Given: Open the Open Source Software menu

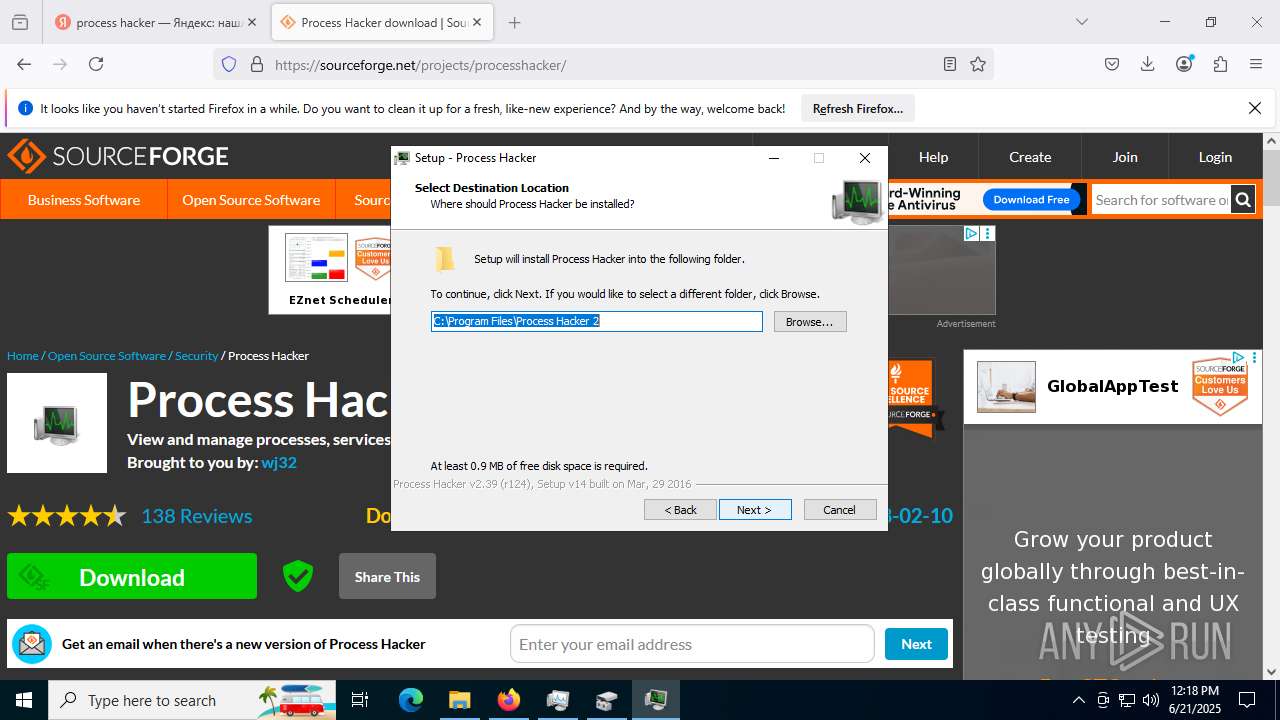Looking at the screenshot, I should coord(251,200).
